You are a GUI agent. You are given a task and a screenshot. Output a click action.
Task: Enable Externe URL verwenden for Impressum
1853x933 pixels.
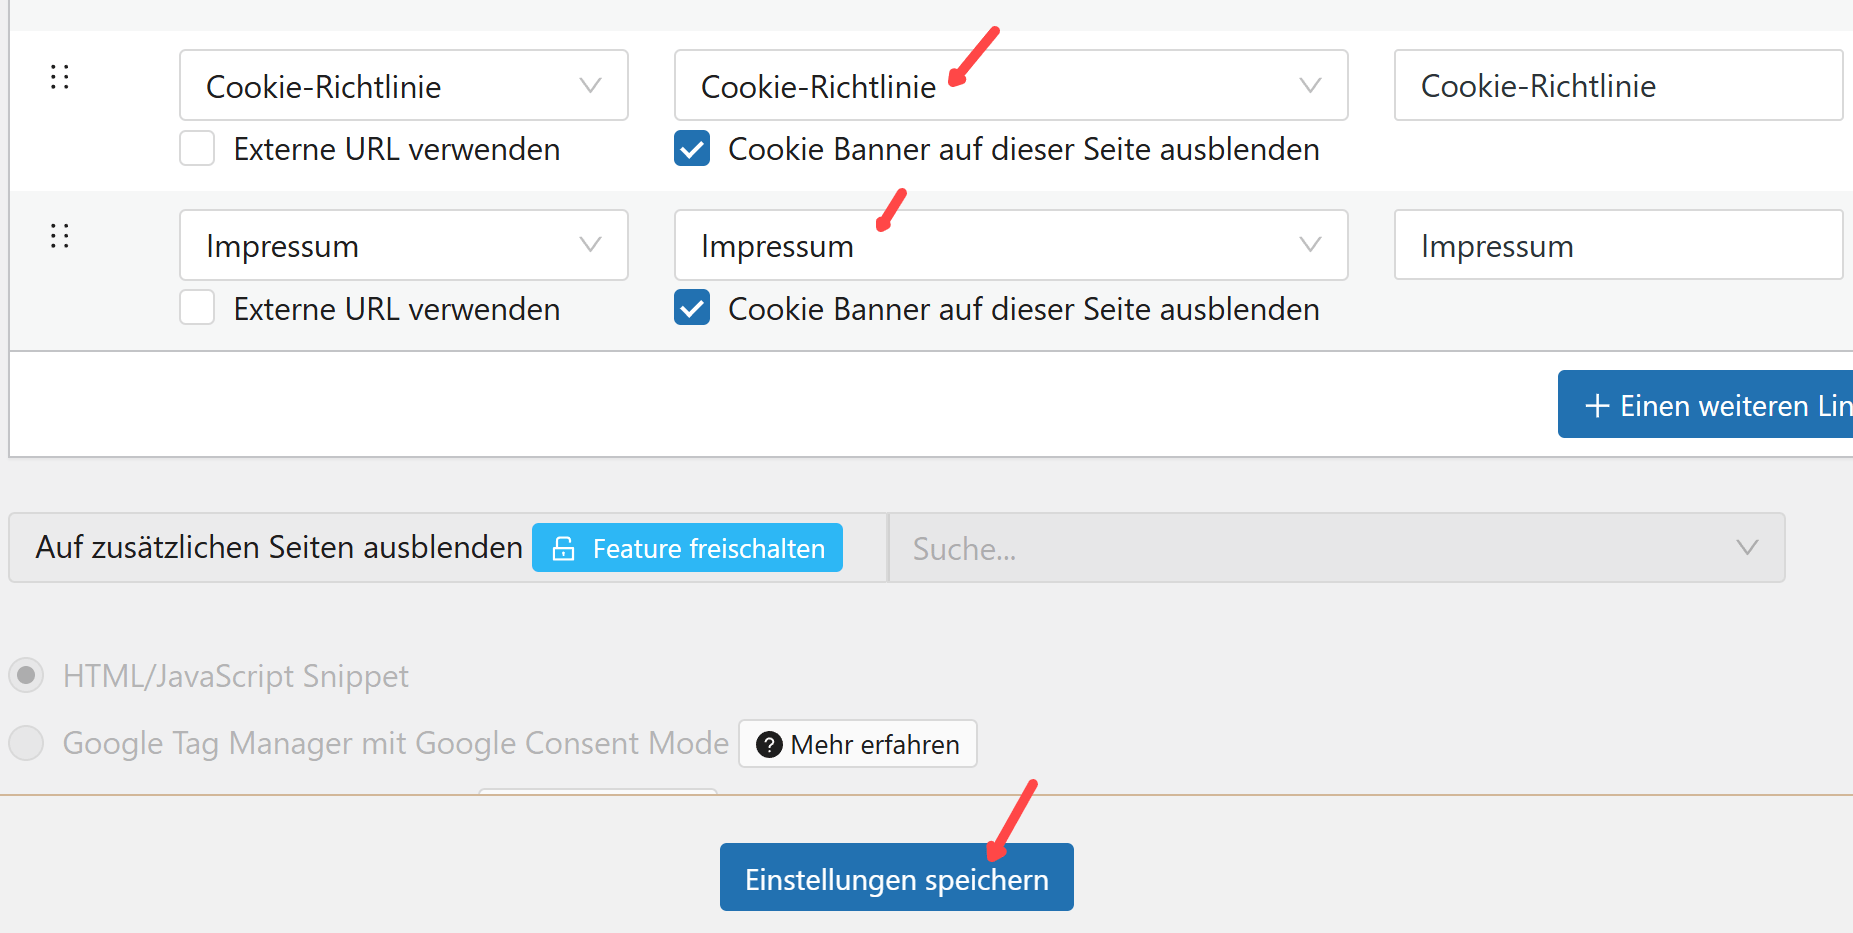(197, 308)
